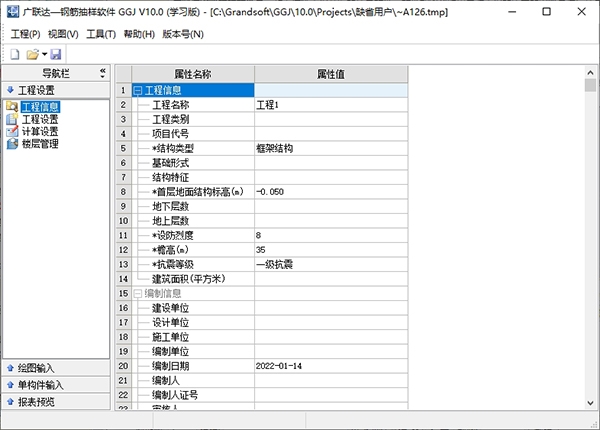Click the 首层地面结构标高 value -0.050
The image size is (600, 430).
(x=331, y=192)
